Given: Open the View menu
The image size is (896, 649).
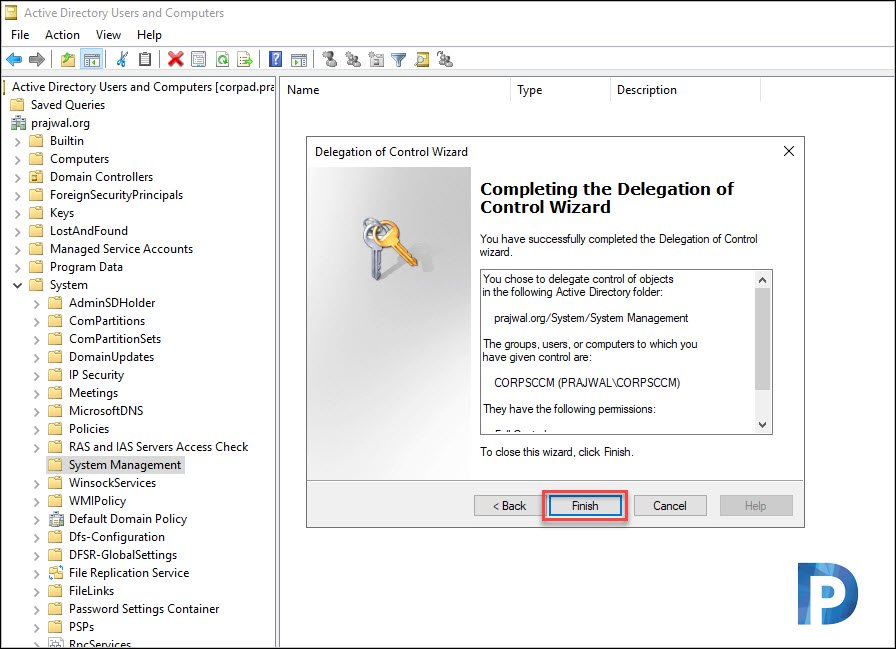Looking at the screenshot, I should [108, 35].
